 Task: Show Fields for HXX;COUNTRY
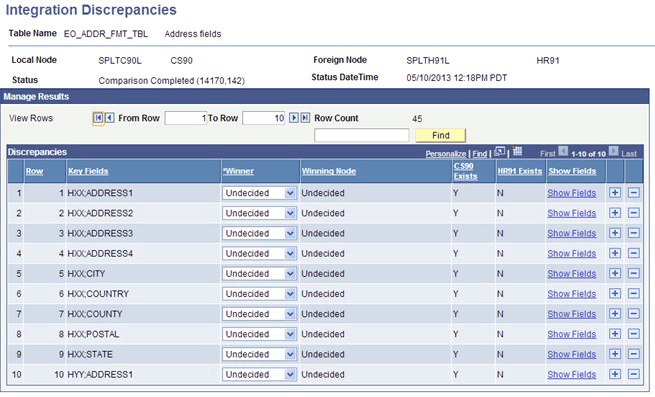click(571, 294)
